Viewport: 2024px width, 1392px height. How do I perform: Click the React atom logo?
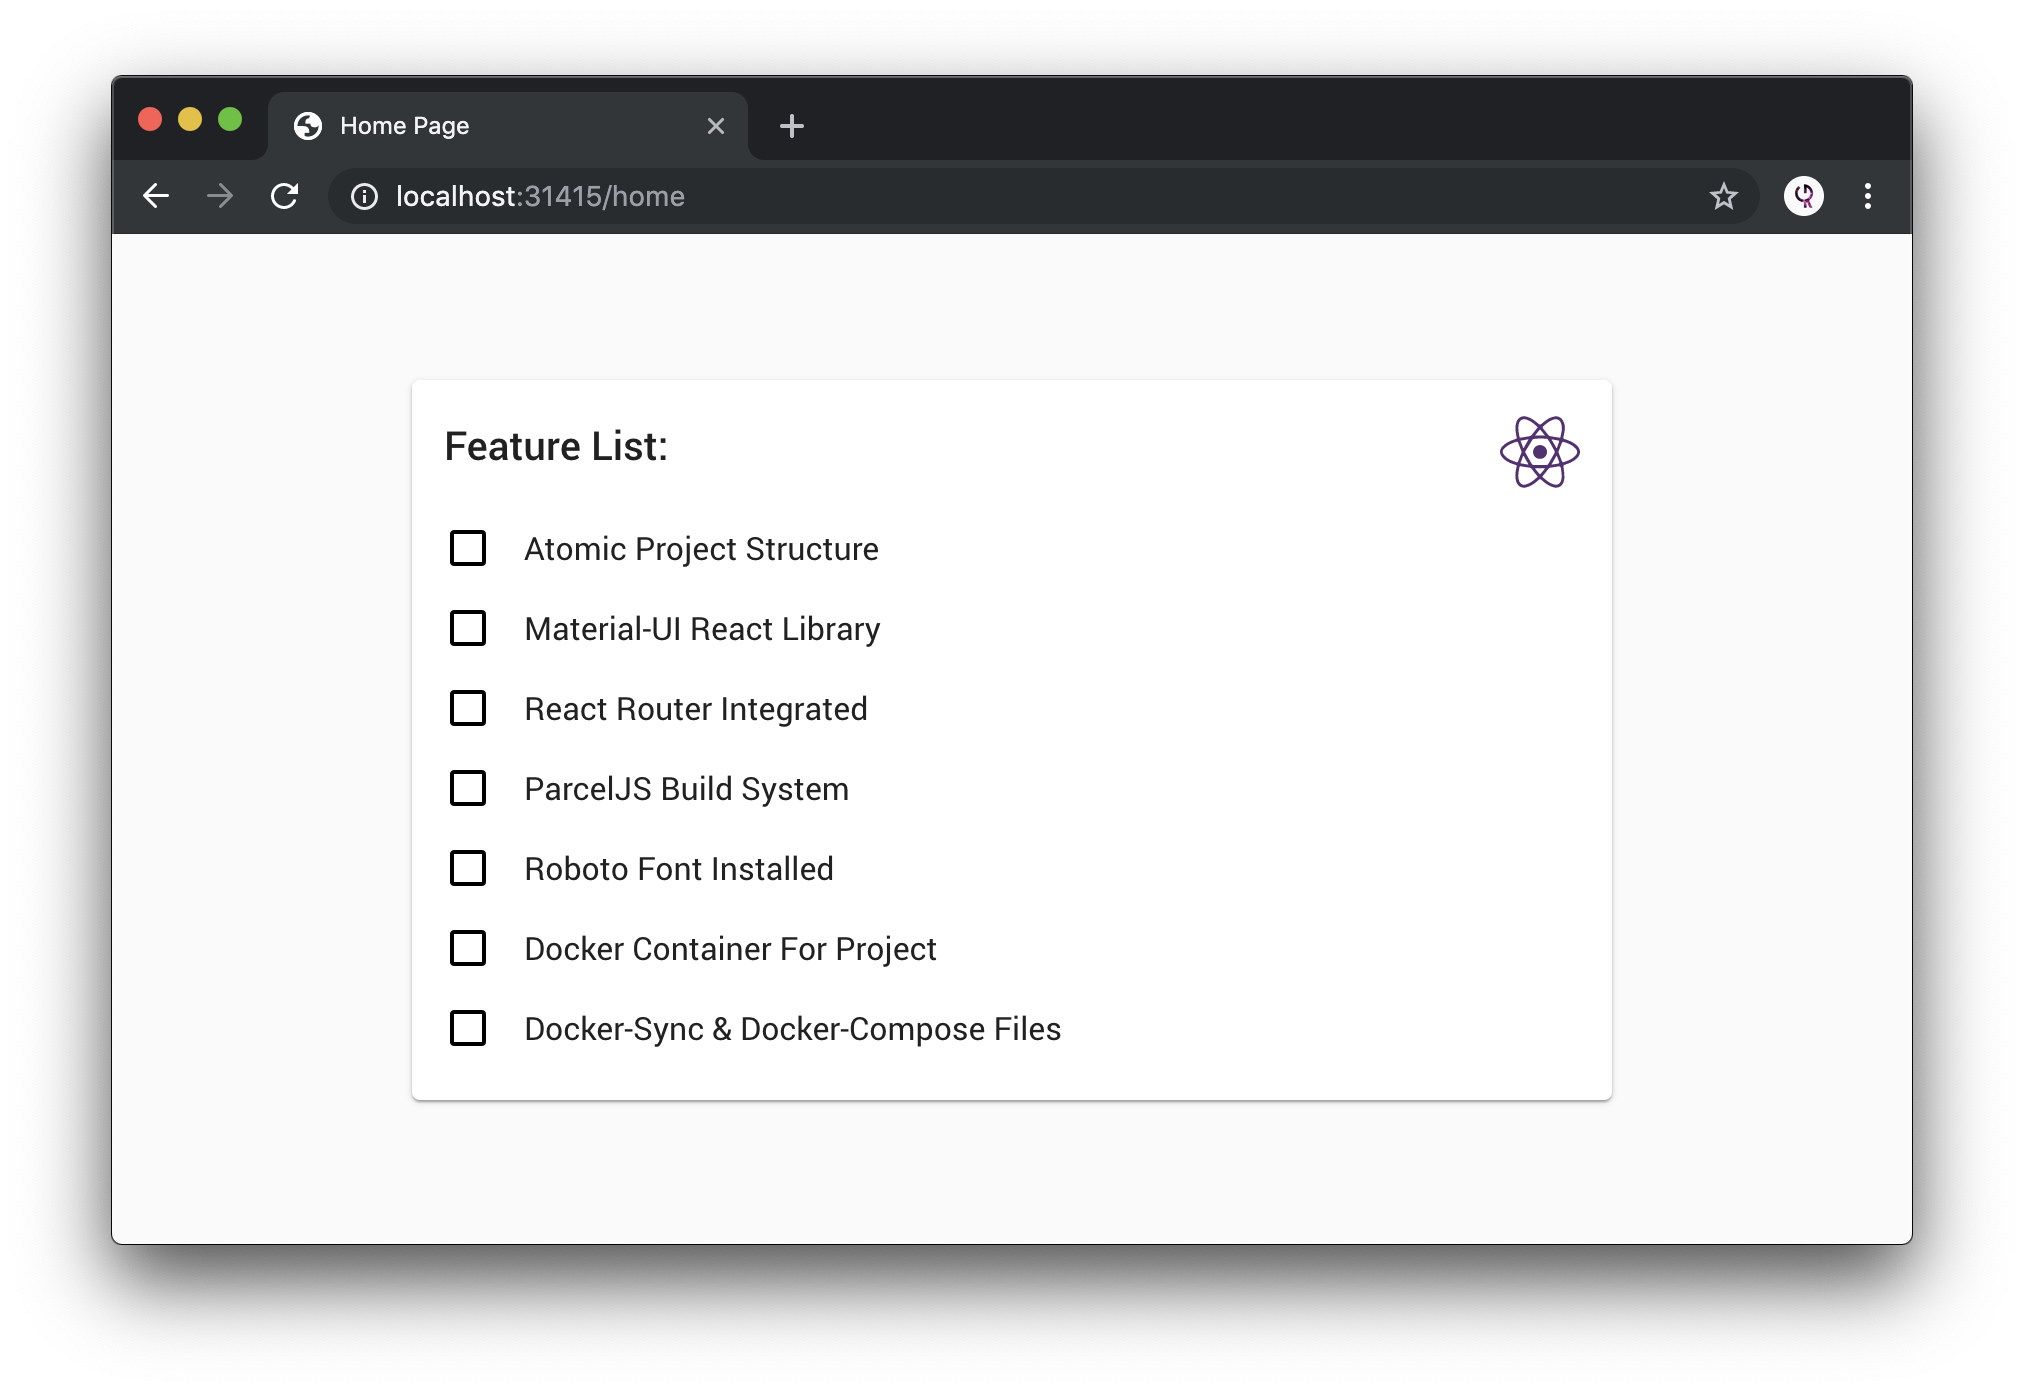[1539, 452]
